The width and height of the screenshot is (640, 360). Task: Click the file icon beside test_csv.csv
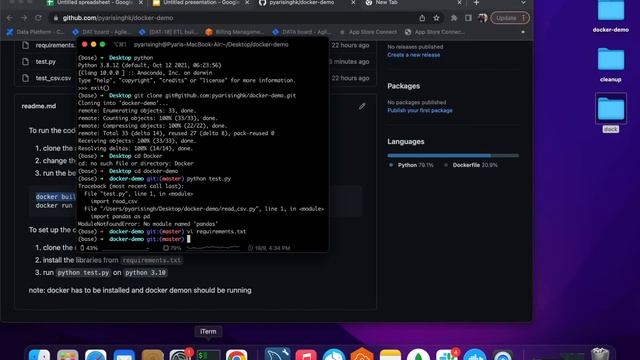26,78
